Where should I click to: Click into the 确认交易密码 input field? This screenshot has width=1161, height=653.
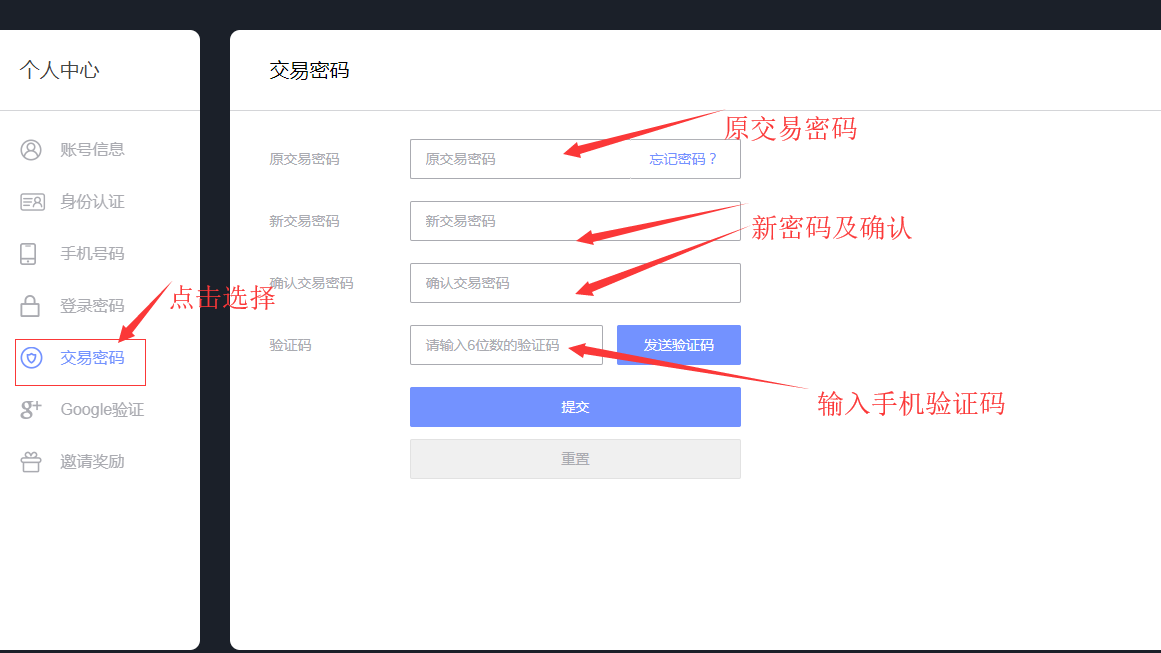click(x=575, y=283)
